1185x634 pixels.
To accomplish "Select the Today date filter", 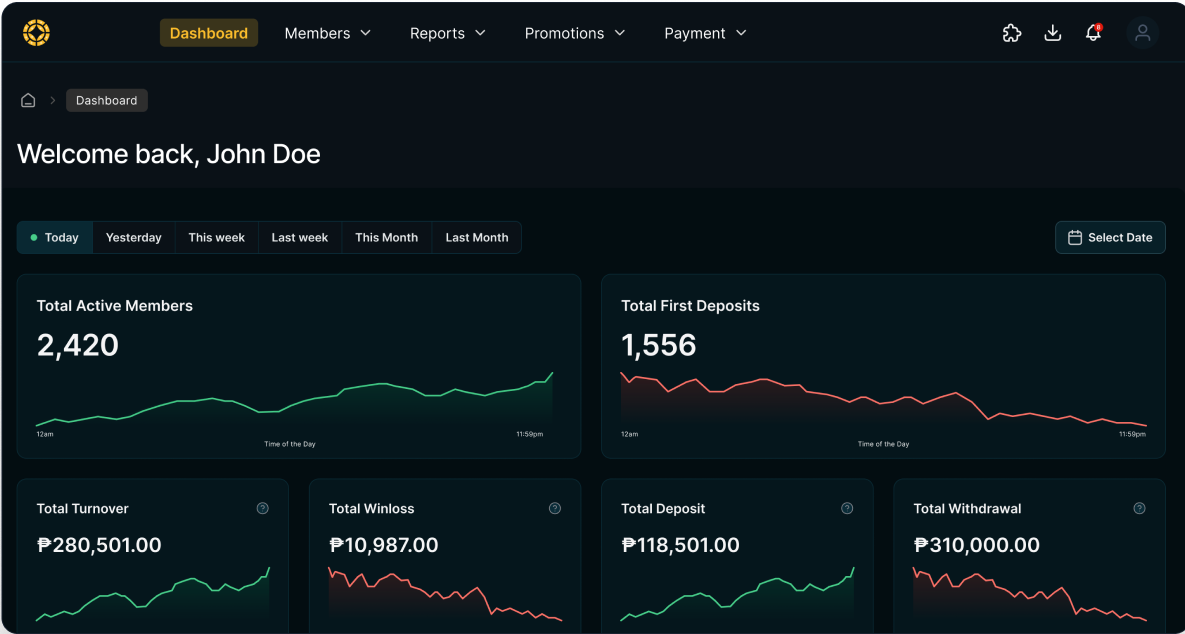I will (55, 237).
